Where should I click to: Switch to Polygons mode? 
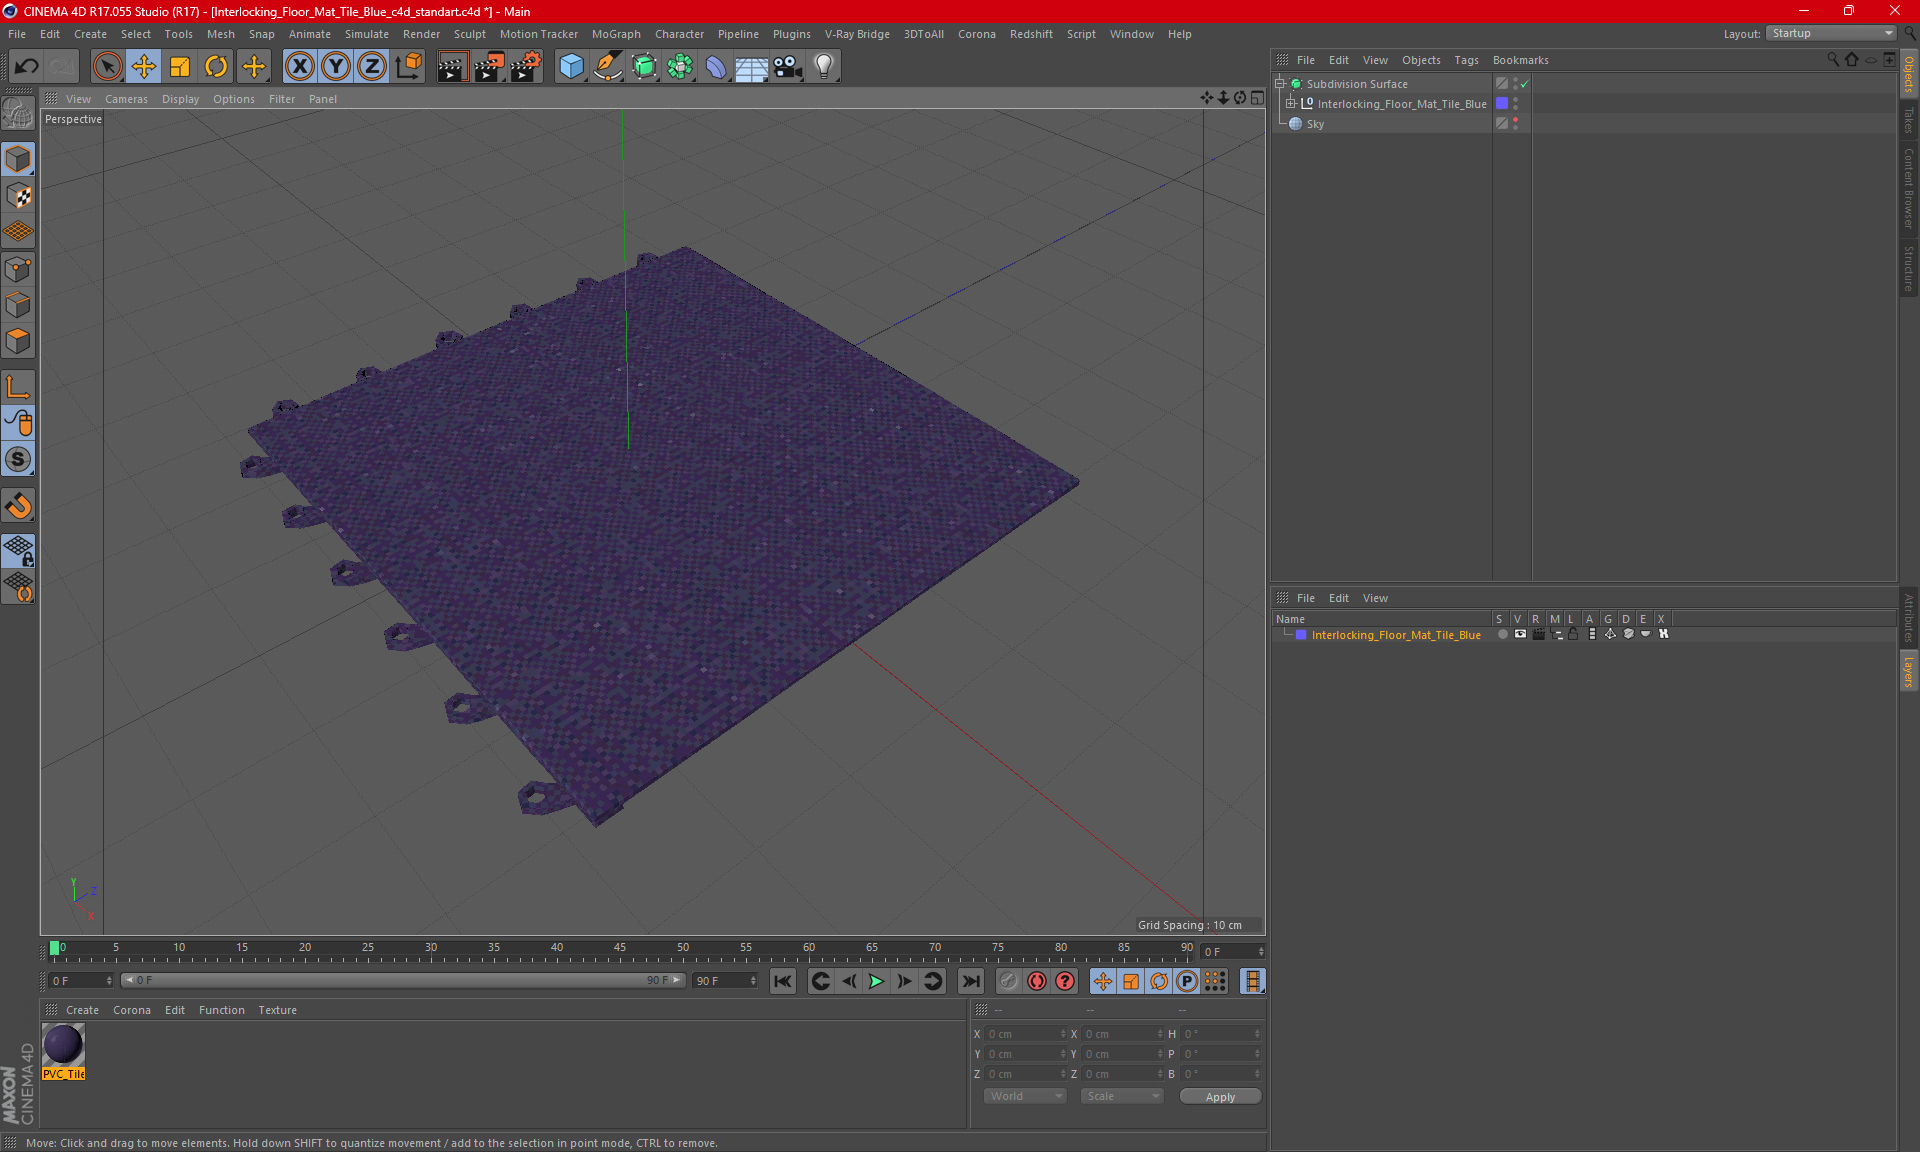[18, 341]
